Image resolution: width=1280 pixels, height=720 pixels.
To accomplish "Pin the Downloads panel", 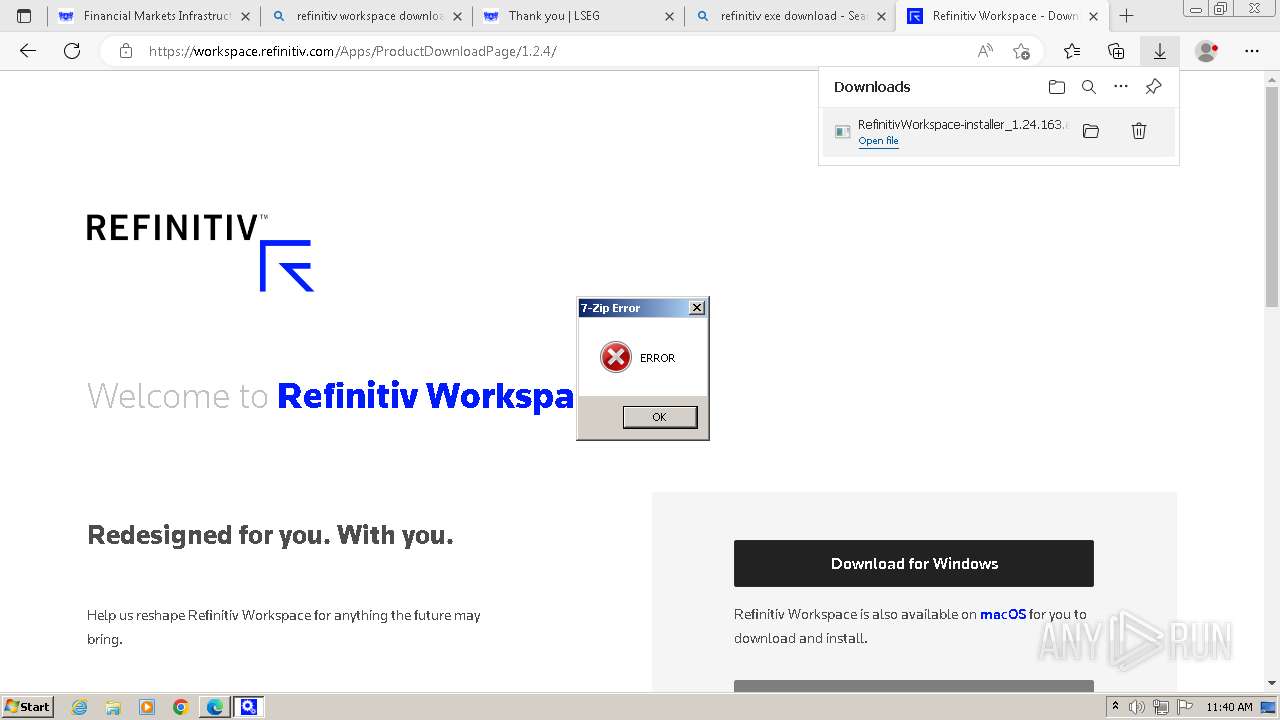I will (x=1153, y=87).
